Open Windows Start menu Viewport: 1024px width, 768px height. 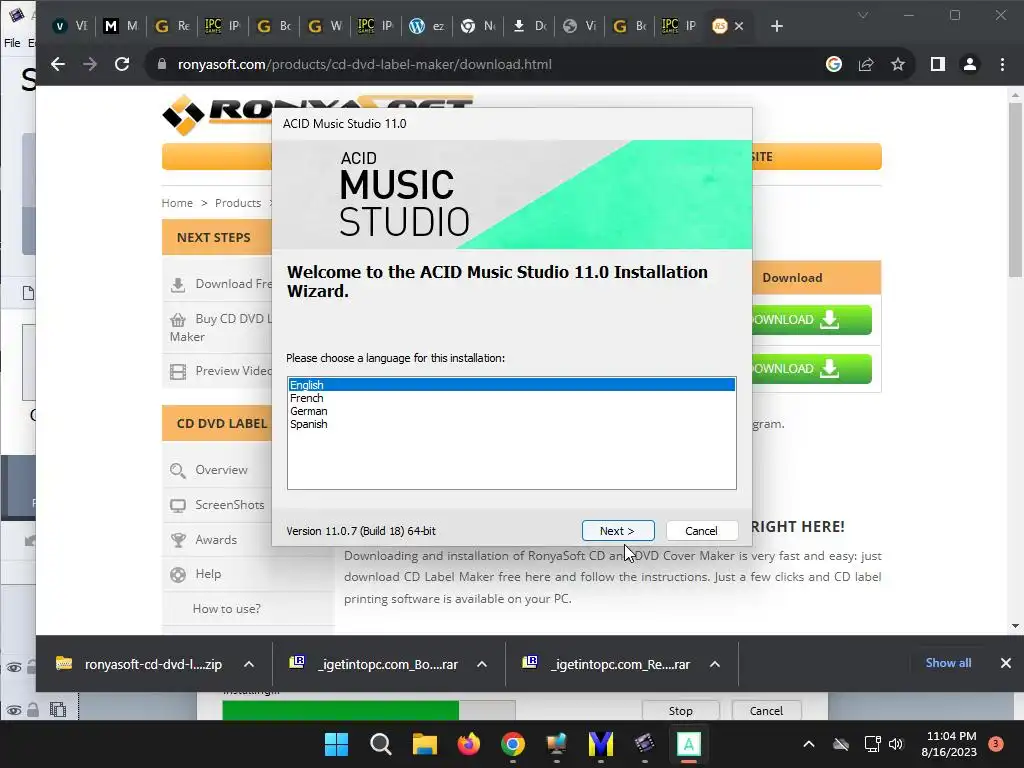[336, 744]
